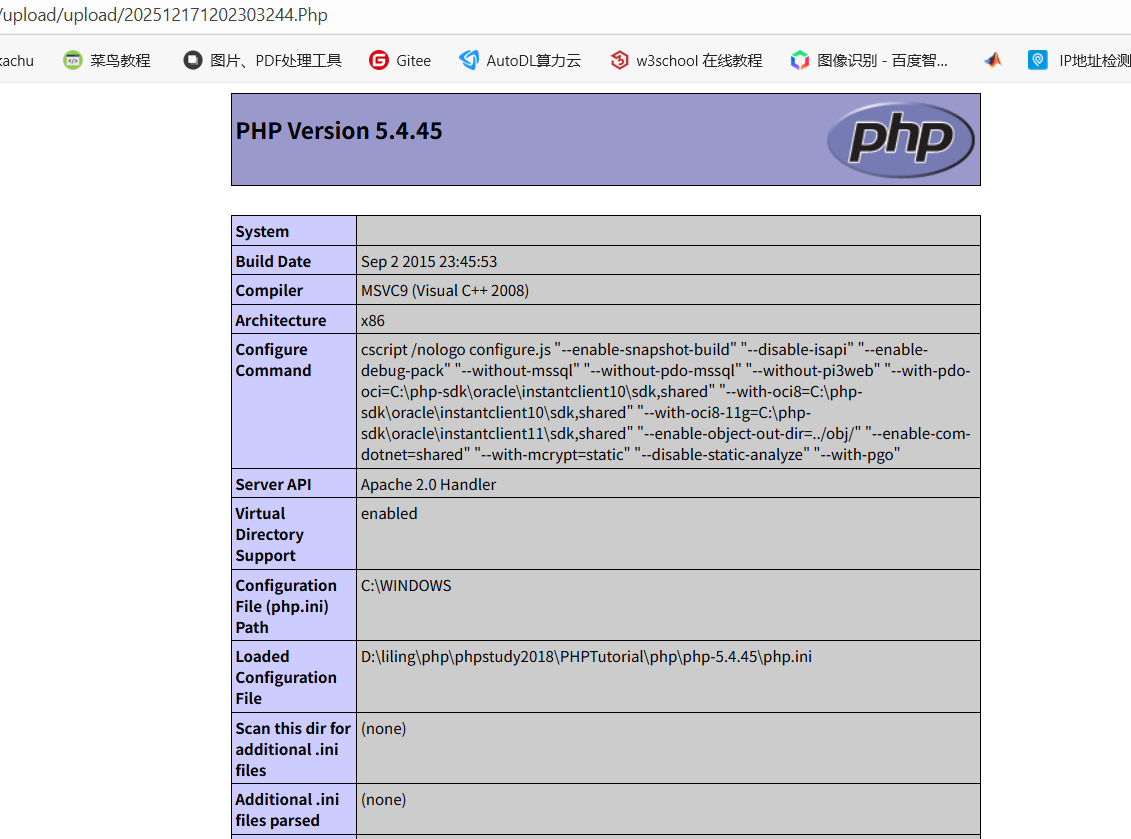1131x839 pixels.
Task: Open the IP地址检测 bookmark icon
Action: click(1038, 60)
